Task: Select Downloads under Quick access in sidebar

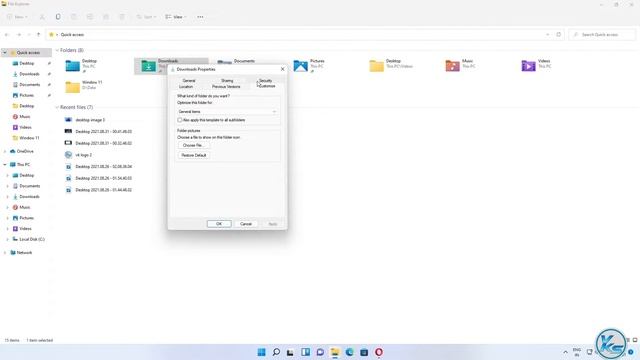Action: [x=29, y=74]
